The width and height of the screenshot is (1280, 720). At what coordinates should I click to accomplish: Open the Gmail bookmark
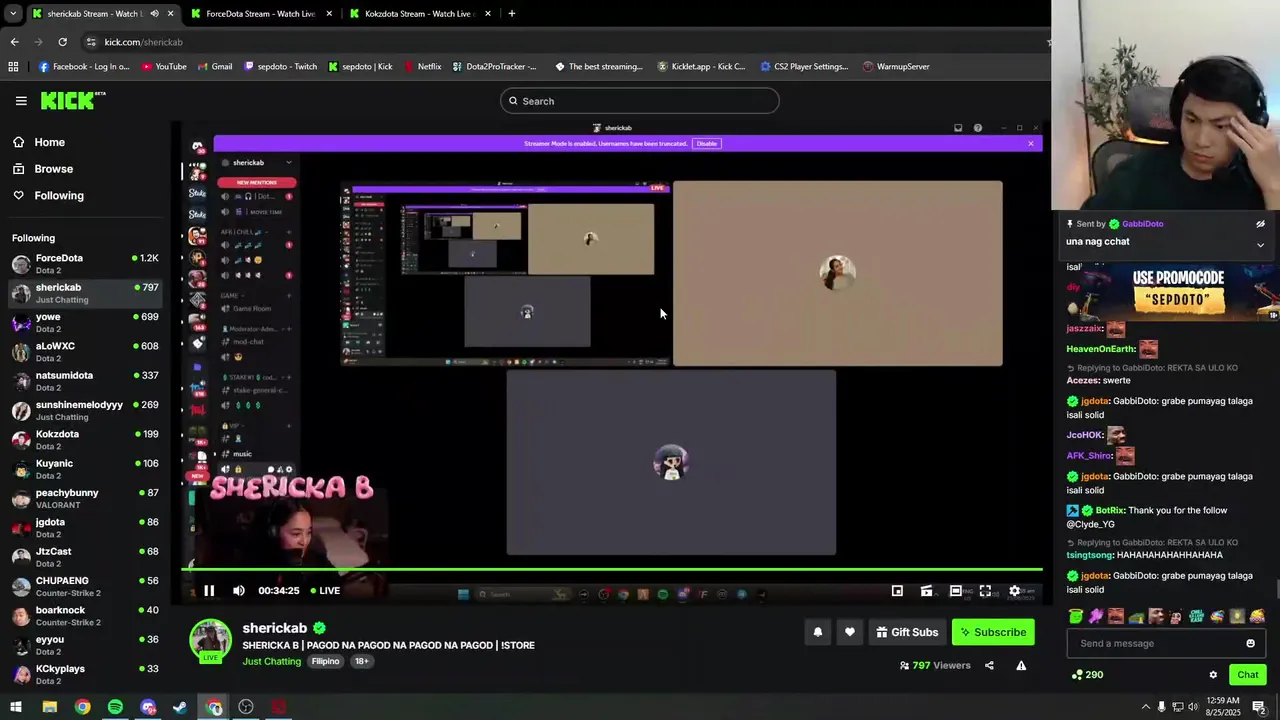(214, 67)
